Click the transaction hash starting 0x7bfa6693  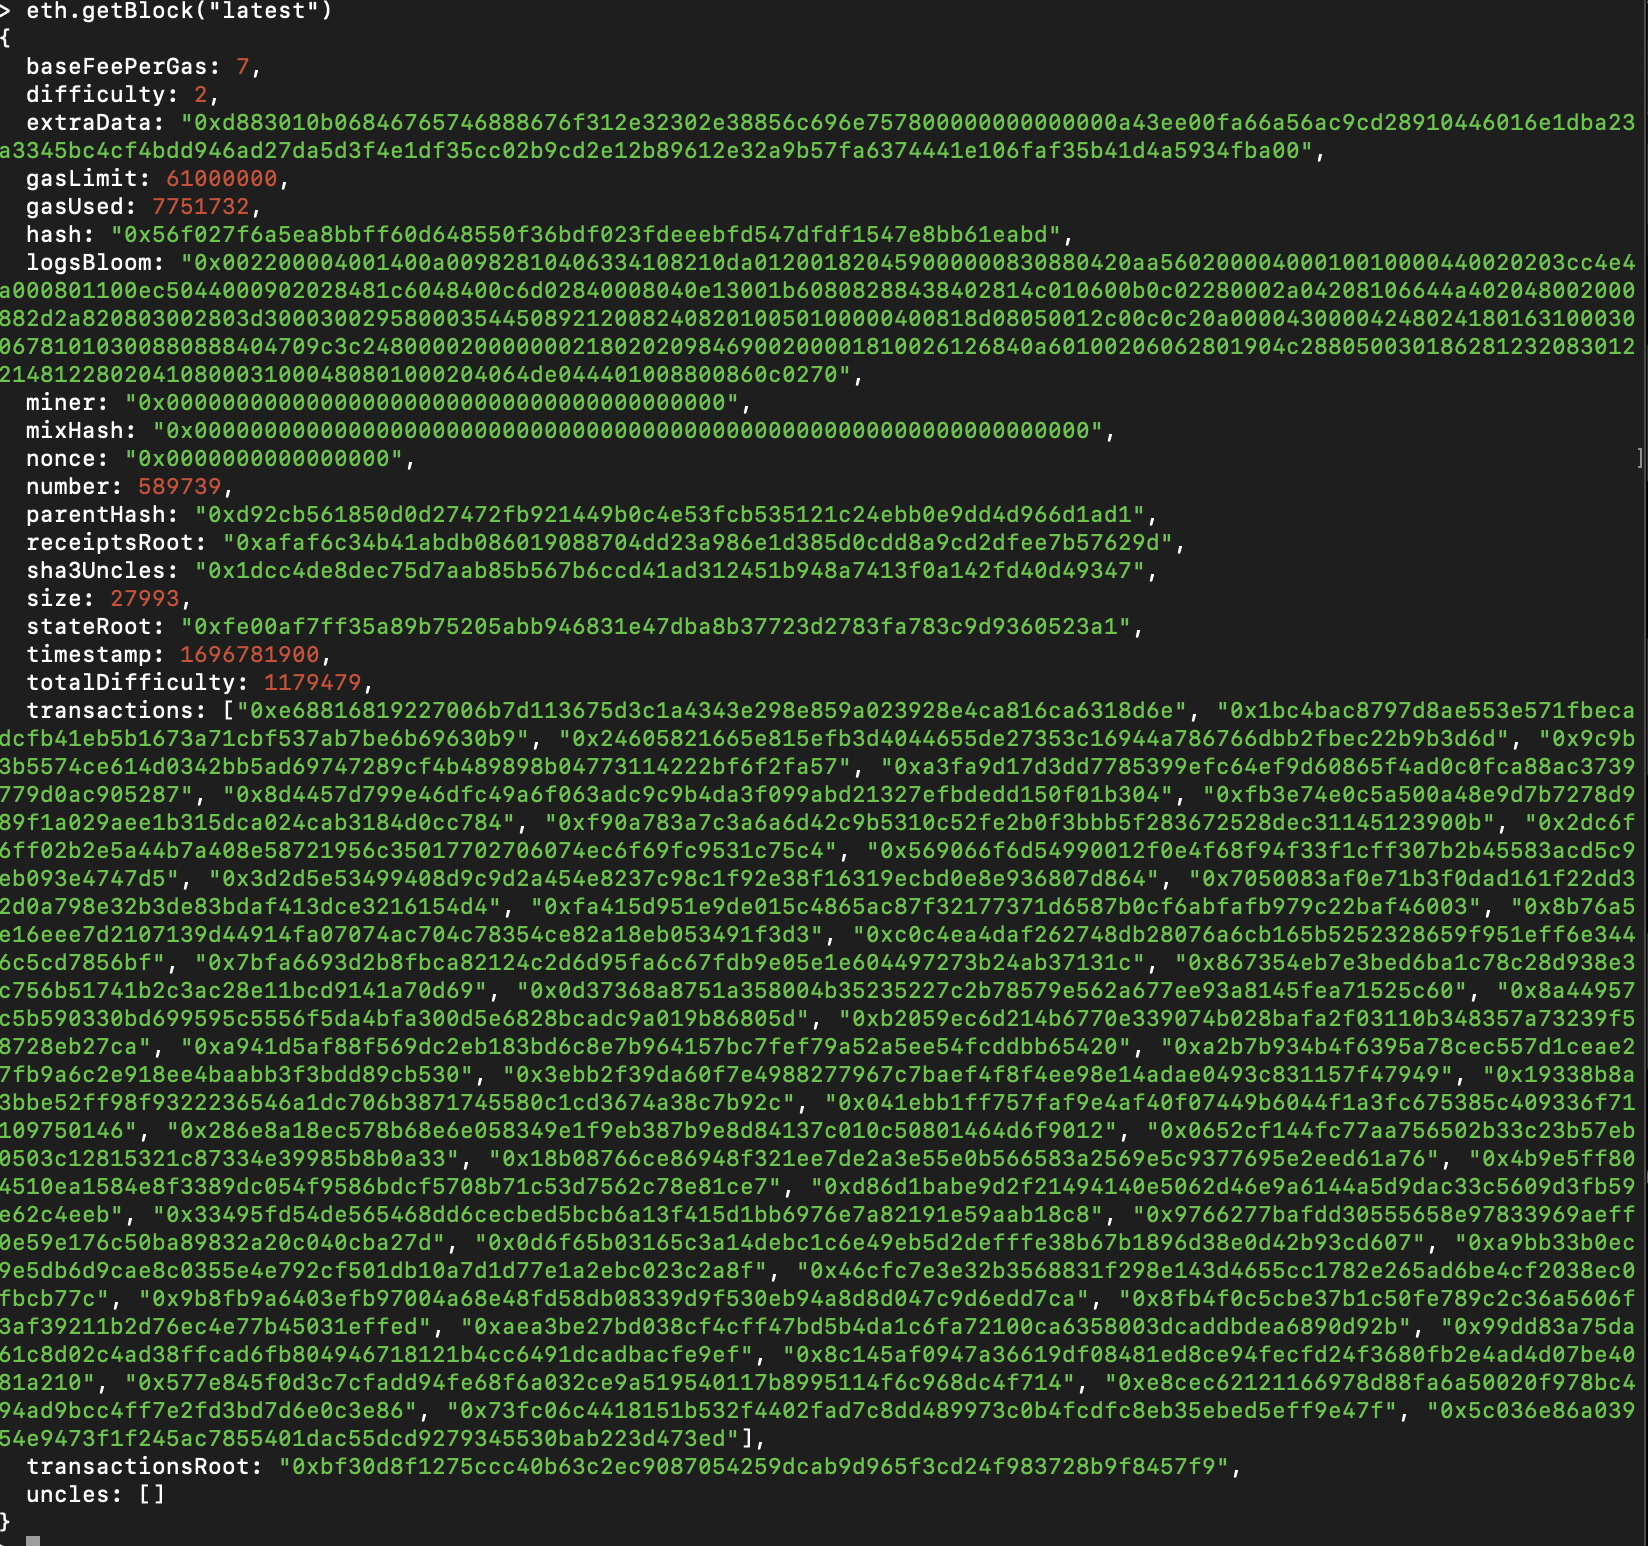click(670, 963)
